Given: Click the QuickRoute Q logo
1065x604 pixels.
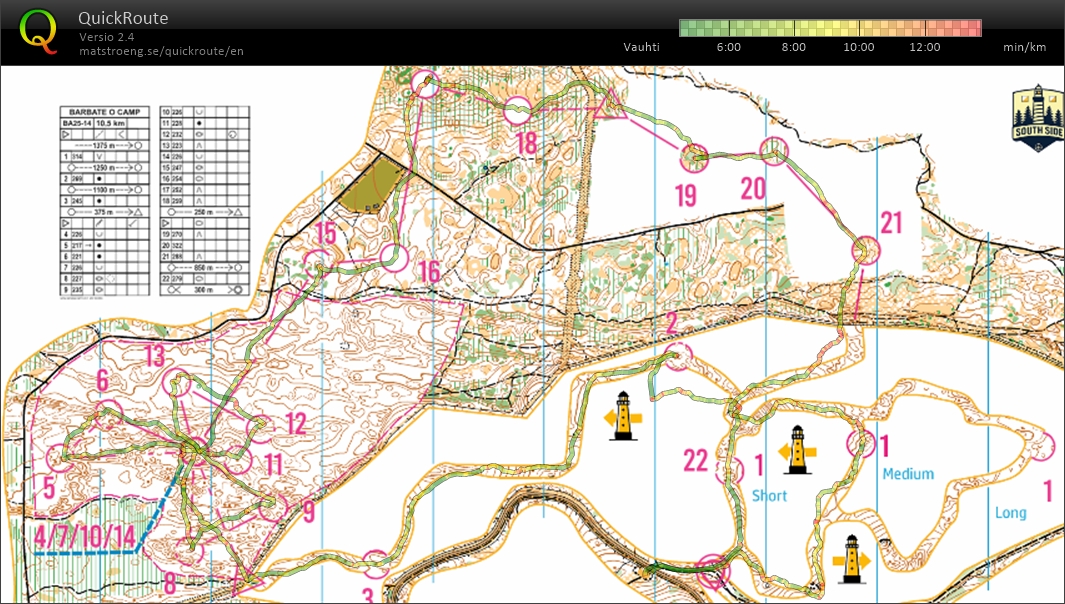Looking at the screenshot, I should pos(38,30).
